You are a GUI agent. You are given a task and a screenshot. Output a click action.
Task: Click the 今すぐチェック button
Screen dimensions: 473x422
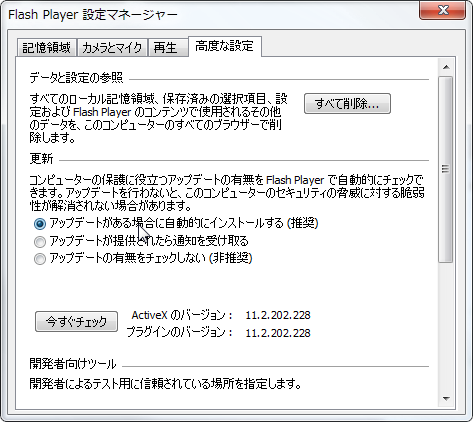coord(76,321)
